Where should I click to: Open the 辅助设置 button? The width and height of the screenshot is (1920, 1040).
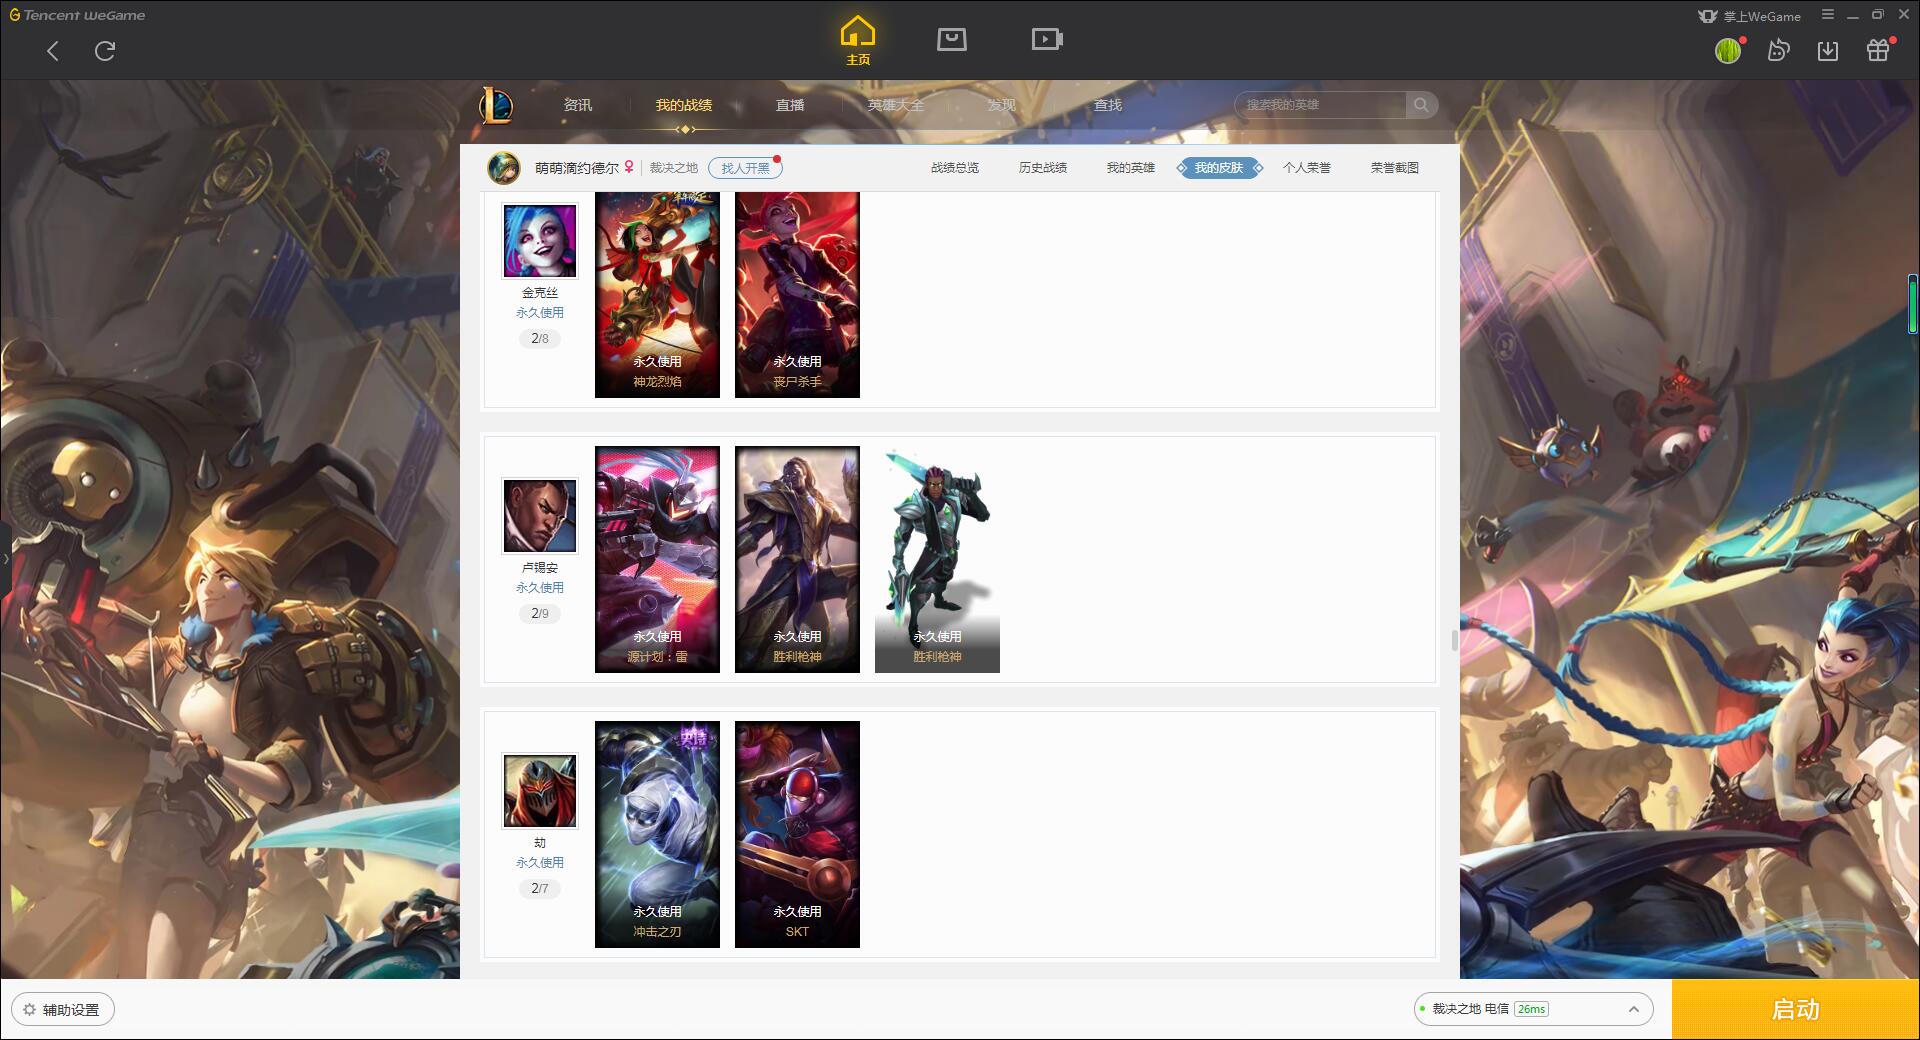(x=63, y=1010)
